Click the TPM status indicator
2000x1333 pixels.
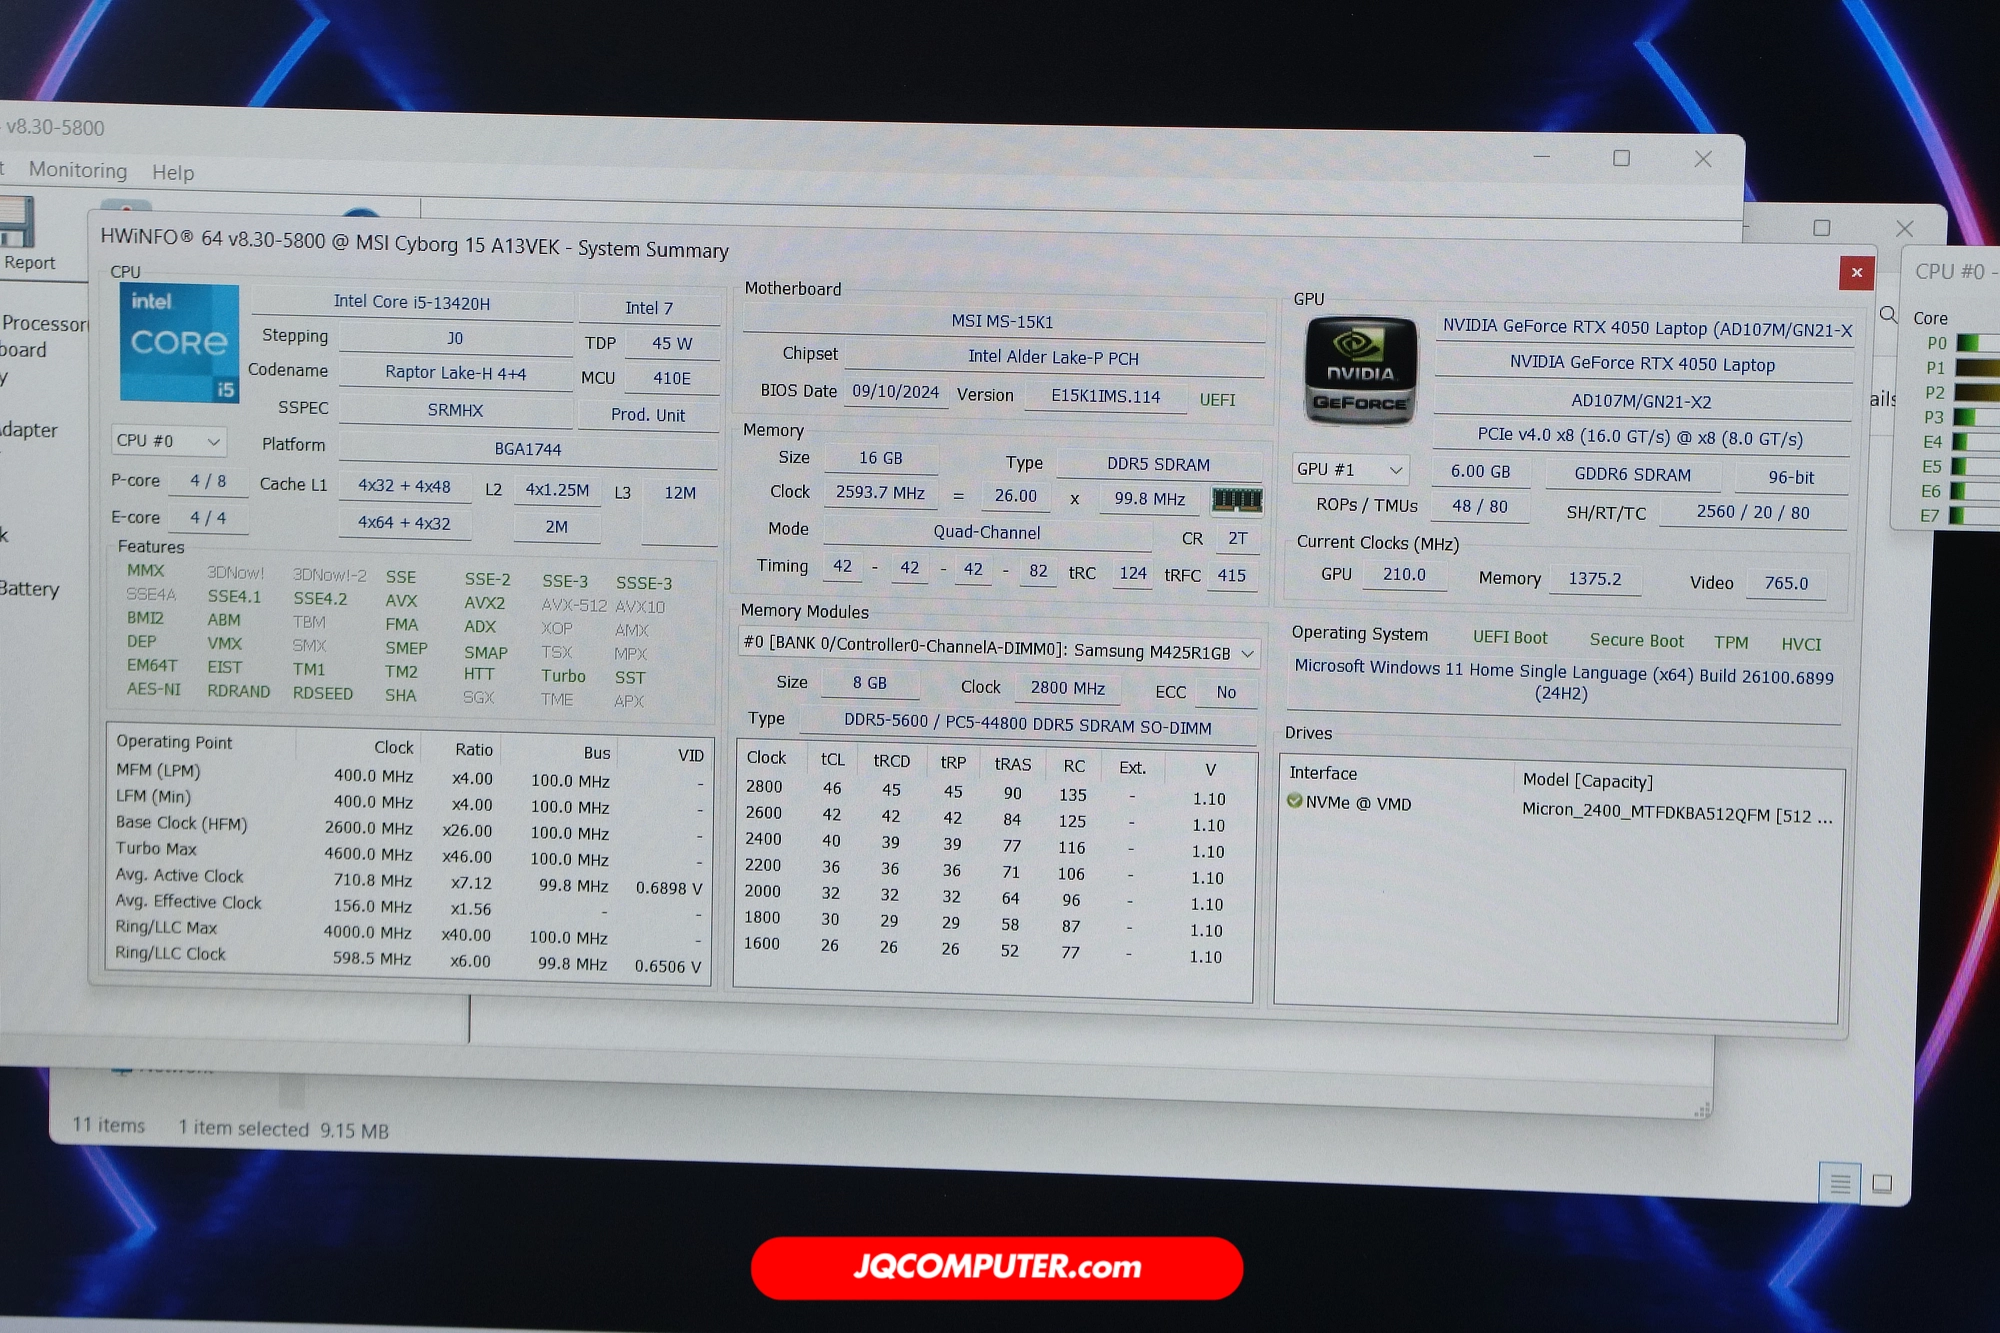[1731, 644]
